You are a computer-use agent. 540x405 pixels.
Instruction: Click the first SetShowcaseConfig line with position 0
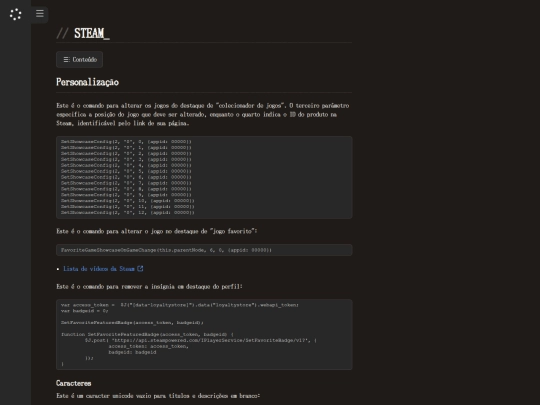[x=126, y=142]
